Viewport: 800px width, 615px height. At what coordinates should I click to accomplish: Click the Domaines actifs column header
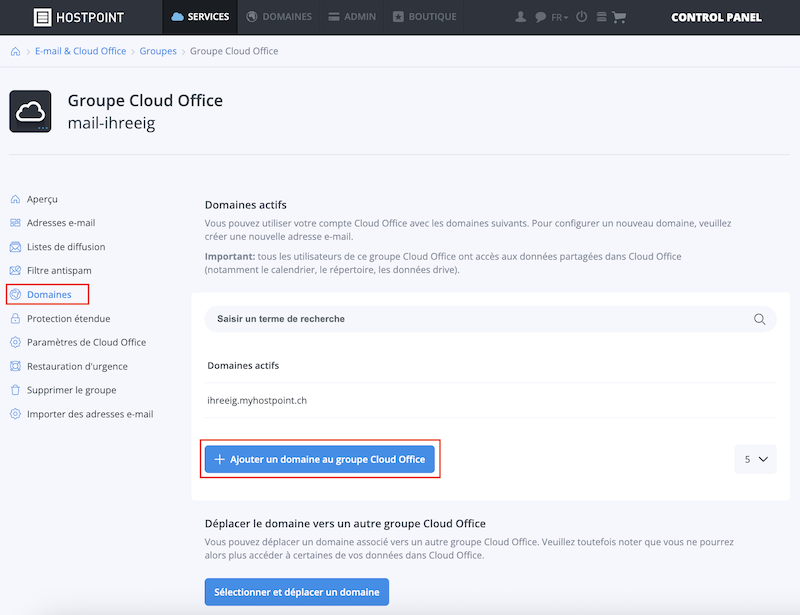243,365
